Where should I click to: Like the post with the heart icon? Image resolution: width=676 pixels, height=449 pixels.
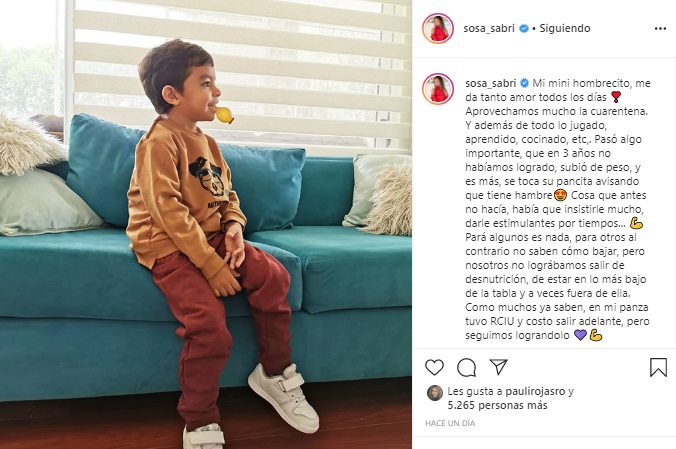434,367
